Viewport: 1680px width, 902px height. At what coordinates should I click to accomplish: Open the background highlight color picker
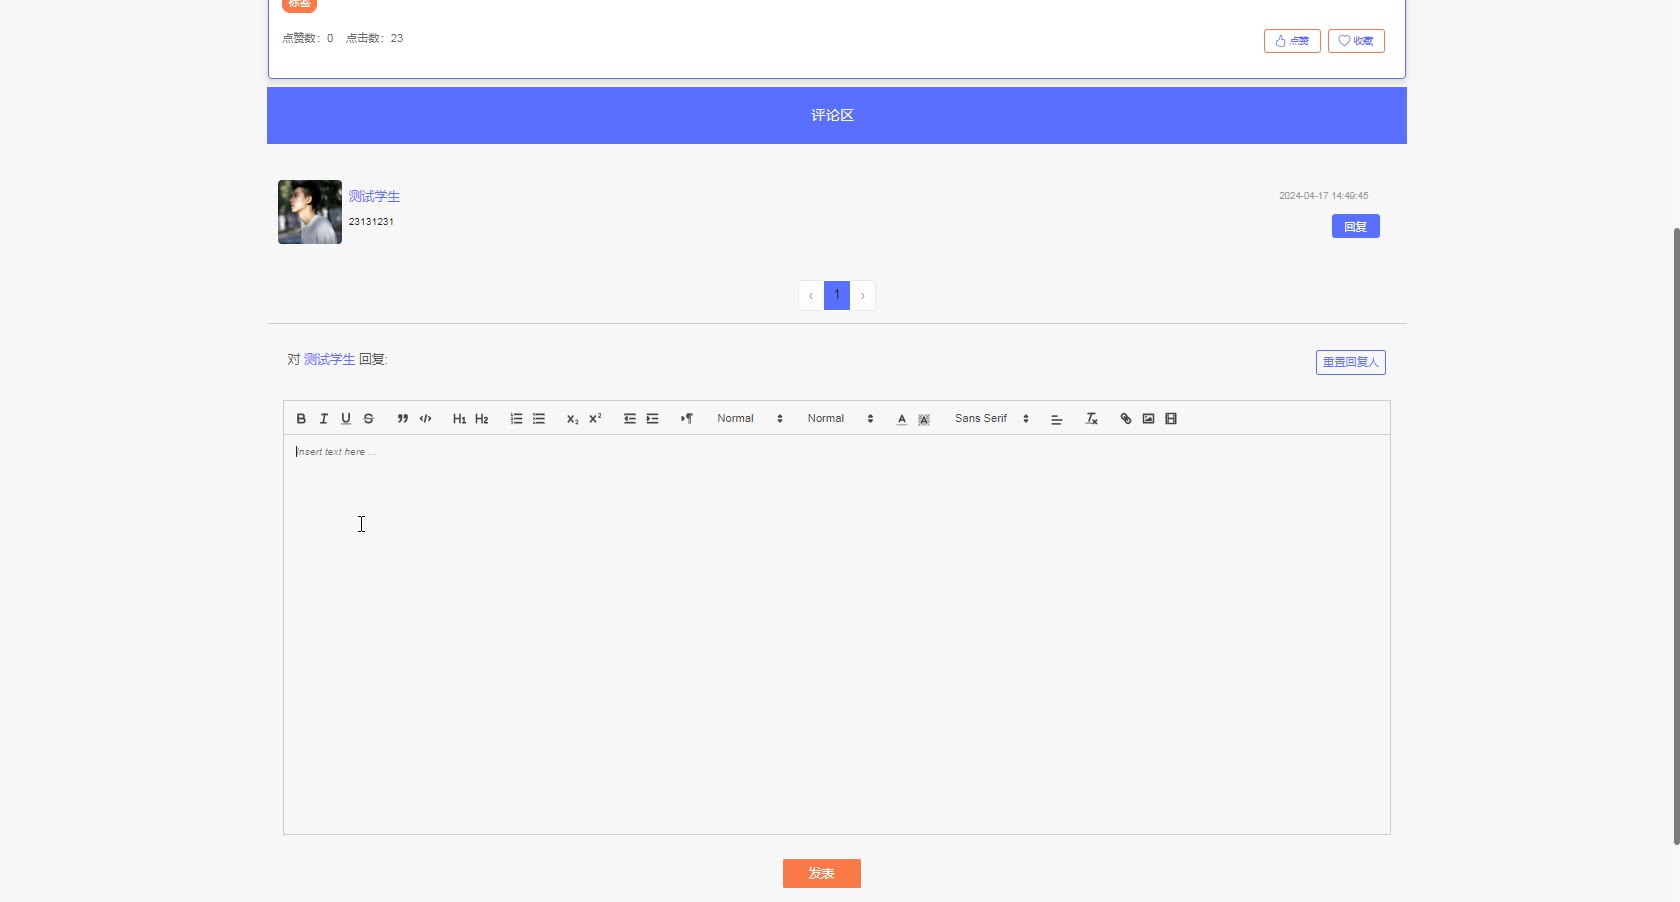point(924,419)
